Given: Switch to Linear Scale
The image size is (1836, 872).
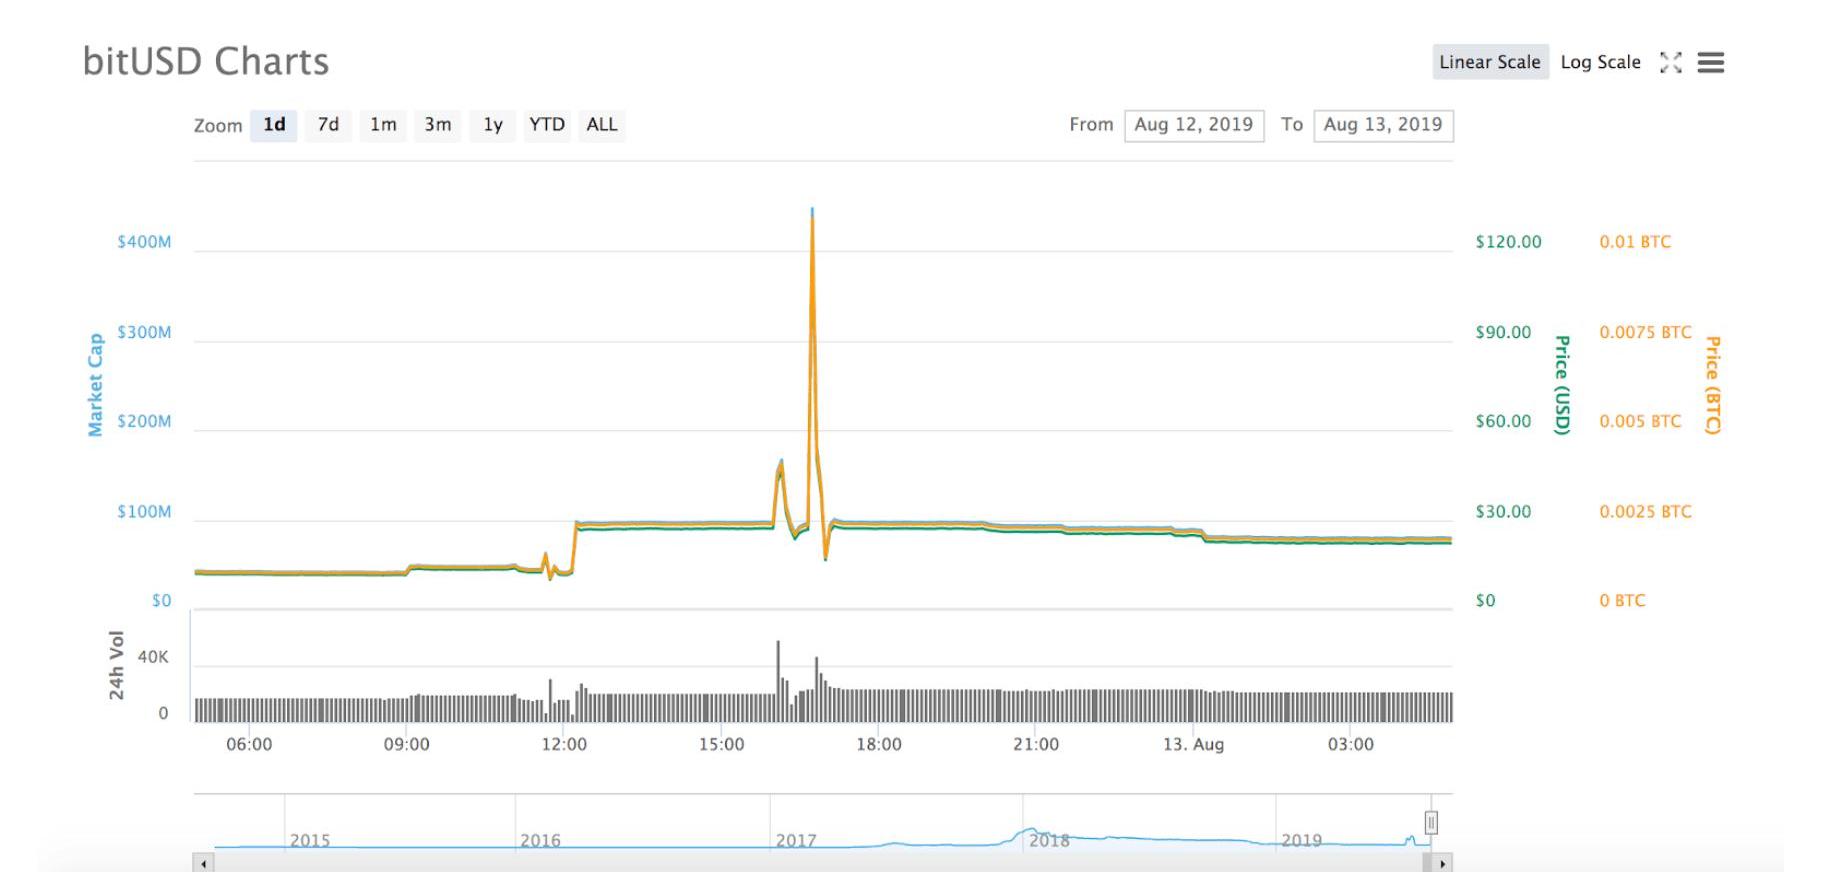Looking at the screenshot, I should tap(1489, 62).
